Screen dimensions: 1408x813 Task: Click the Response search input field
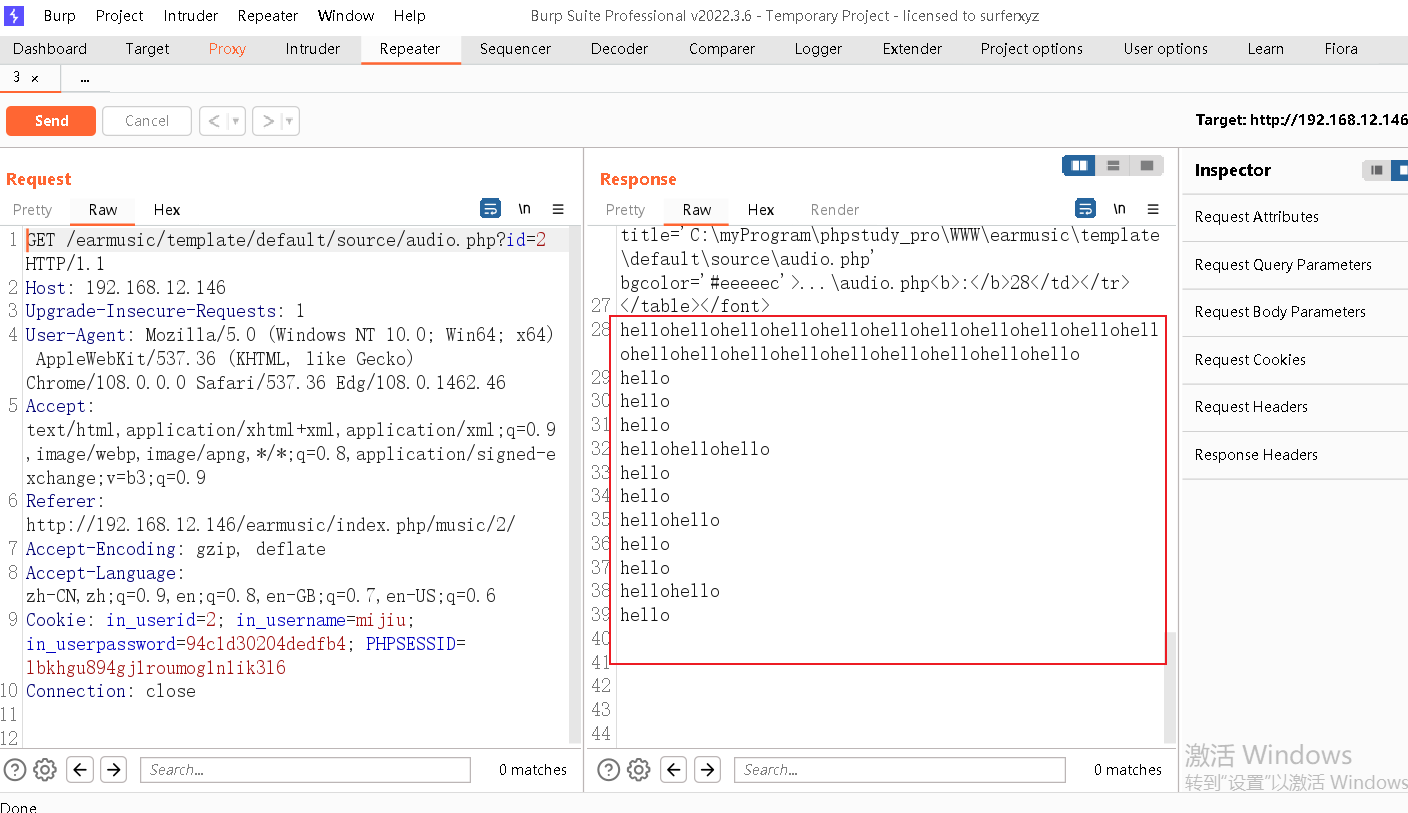(900, 769)
